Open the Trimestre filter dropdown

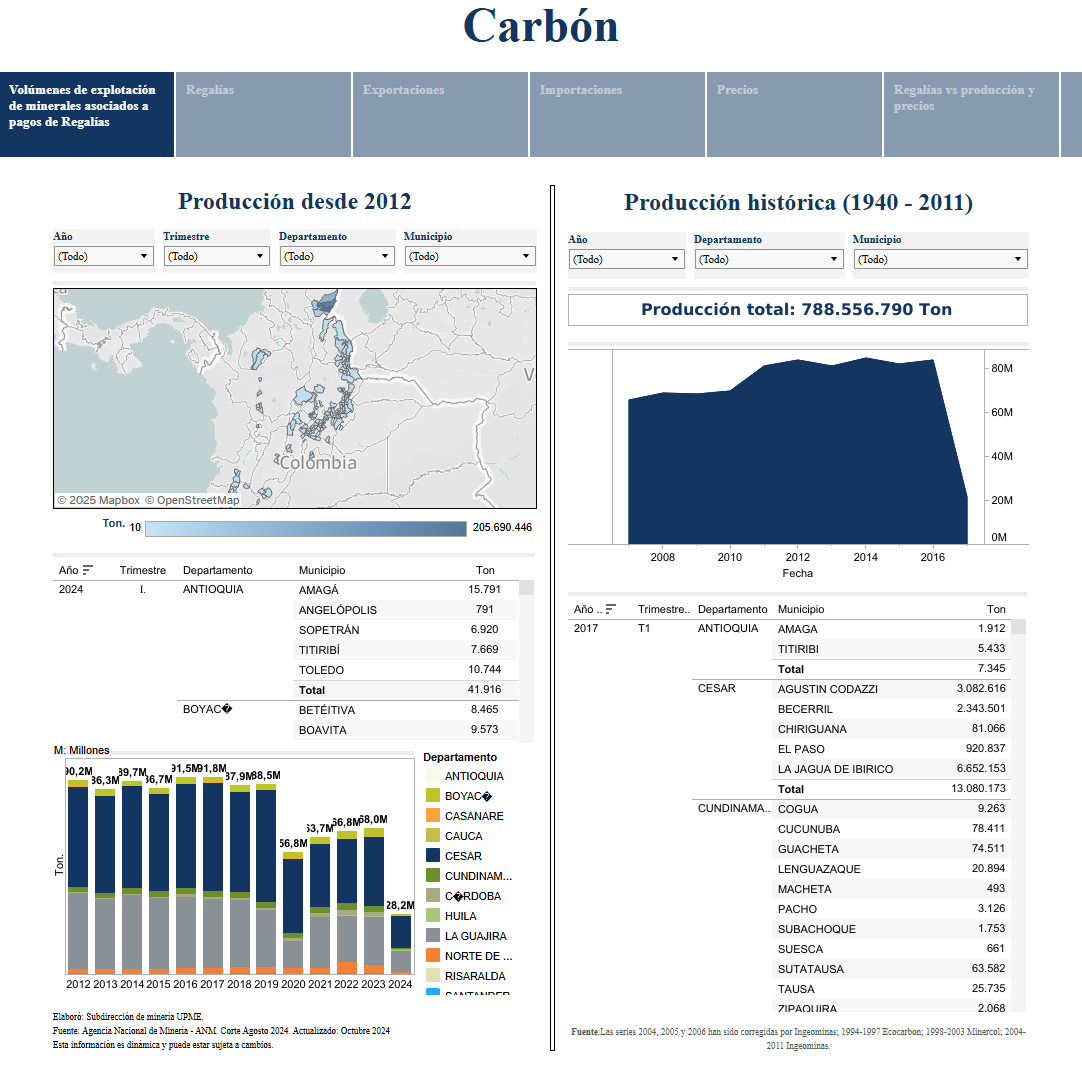(x=216, y=256)
